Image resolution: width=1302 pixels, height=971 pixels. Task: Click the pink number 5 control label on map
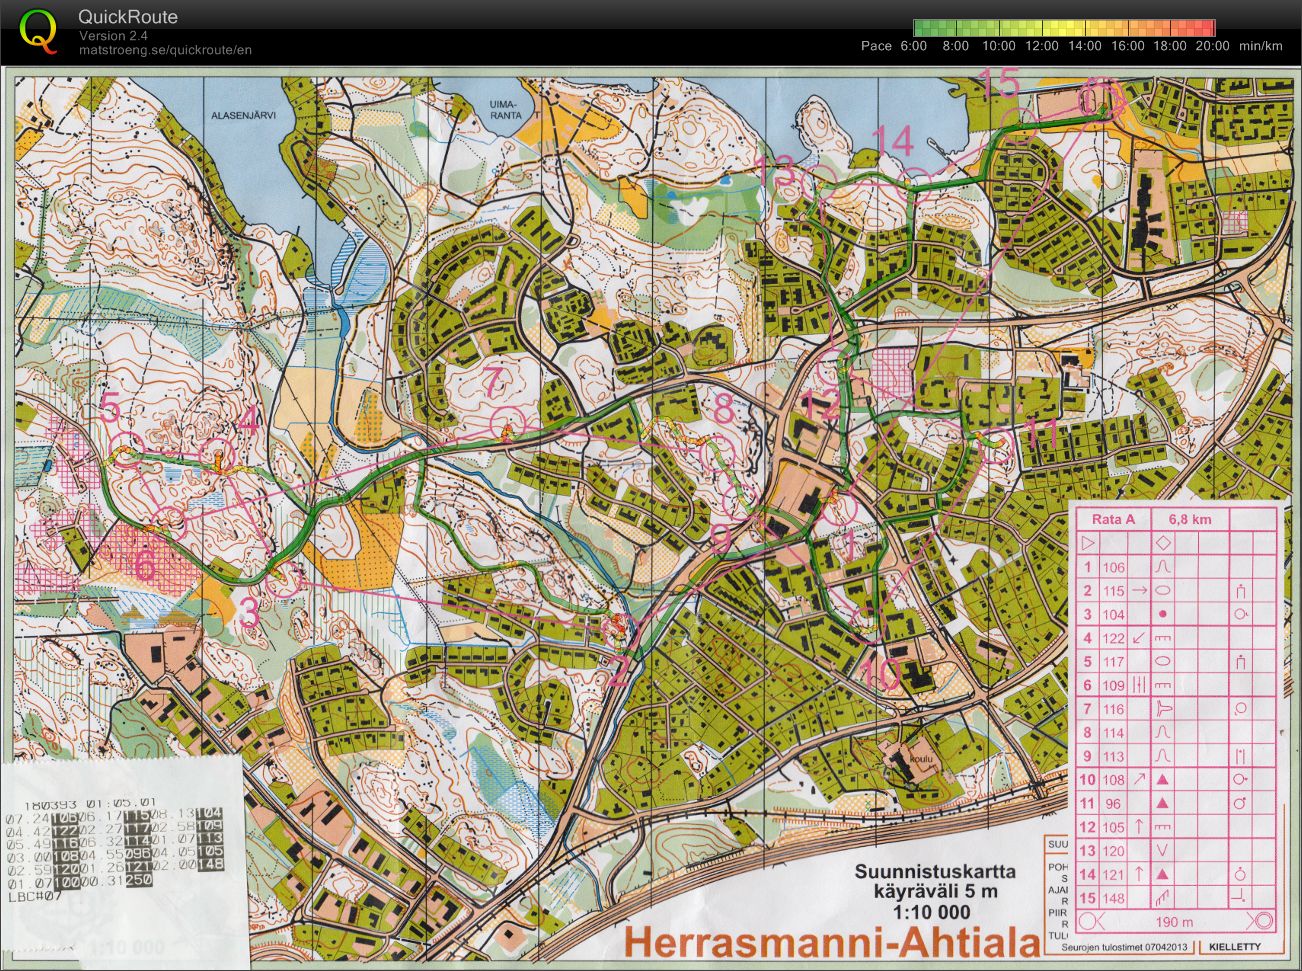pos(110,408)
